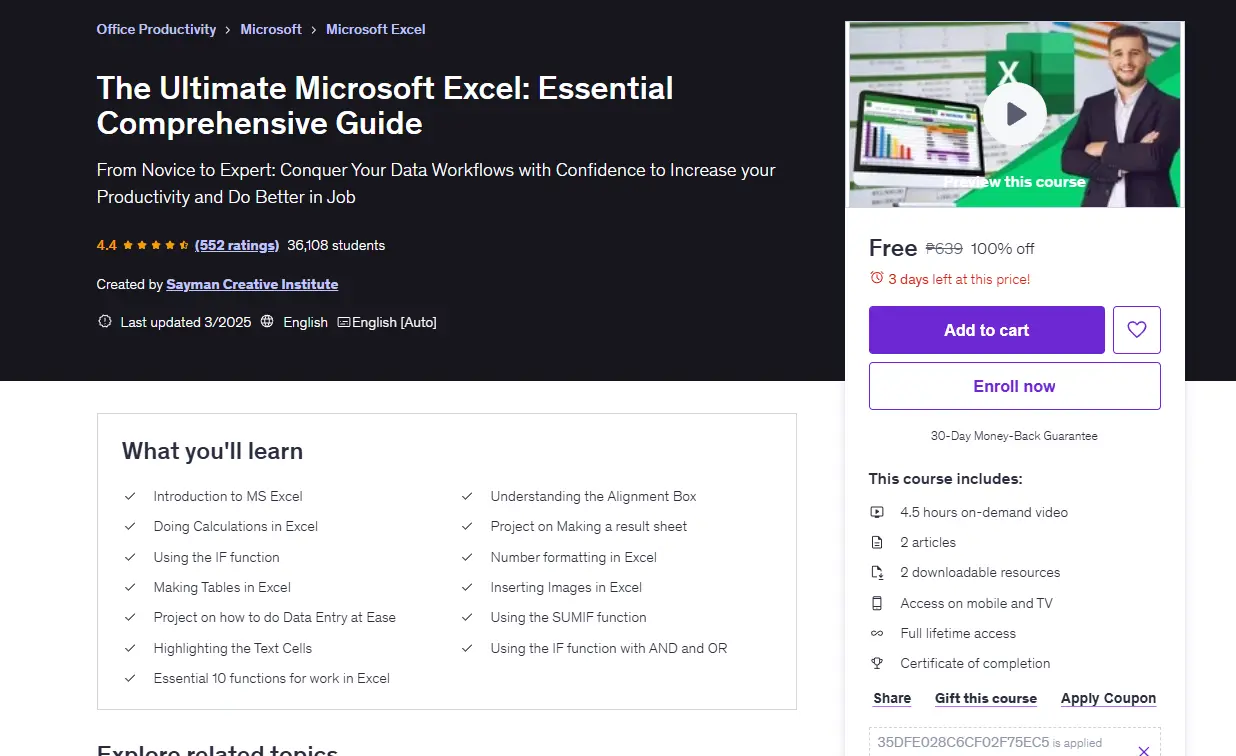The width and height of the screenshot is (1236, 756).
Task: Click the trophy certificate icon
Action: 877,663
